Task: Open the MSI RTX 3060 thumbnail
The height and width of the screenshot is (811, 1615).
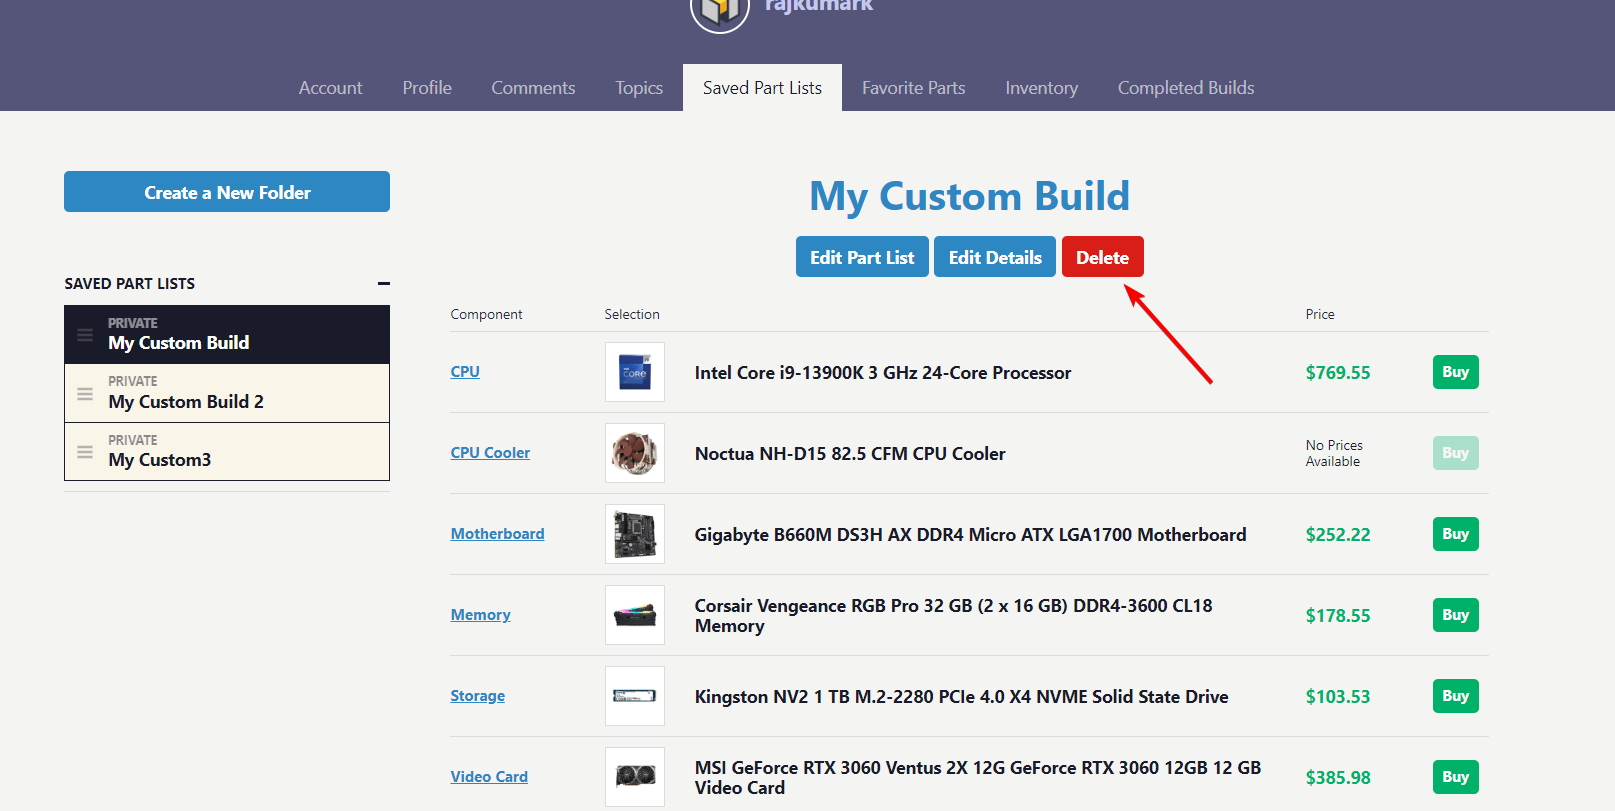Action: click(x=635, y=777)
